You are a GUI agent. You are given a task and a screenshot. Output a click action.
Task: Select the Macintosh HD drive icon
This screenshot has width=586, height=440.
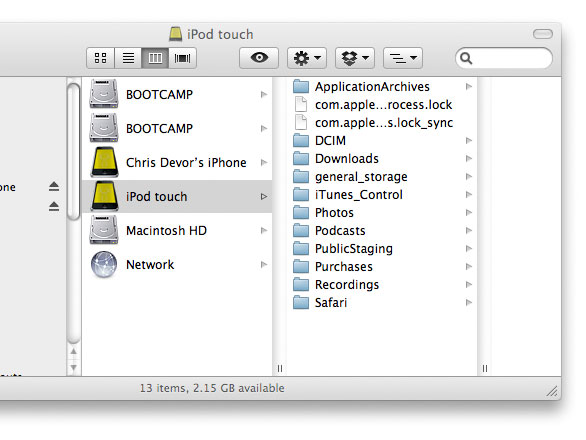(x=104, y=230)
